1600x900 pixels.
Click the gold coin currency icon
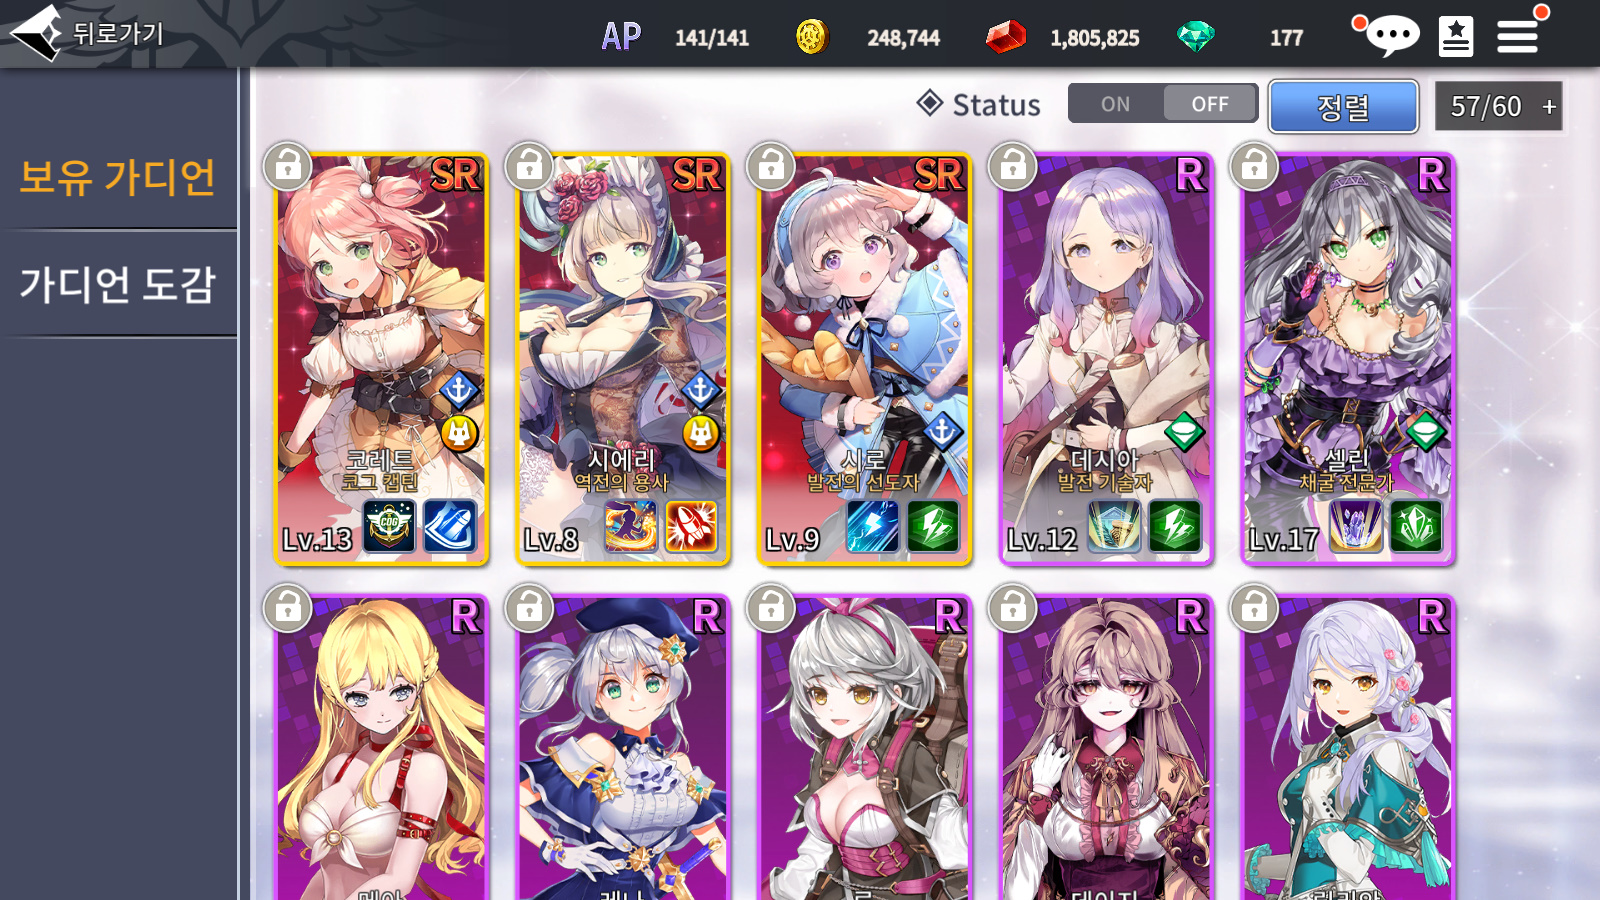pos(812,37)
